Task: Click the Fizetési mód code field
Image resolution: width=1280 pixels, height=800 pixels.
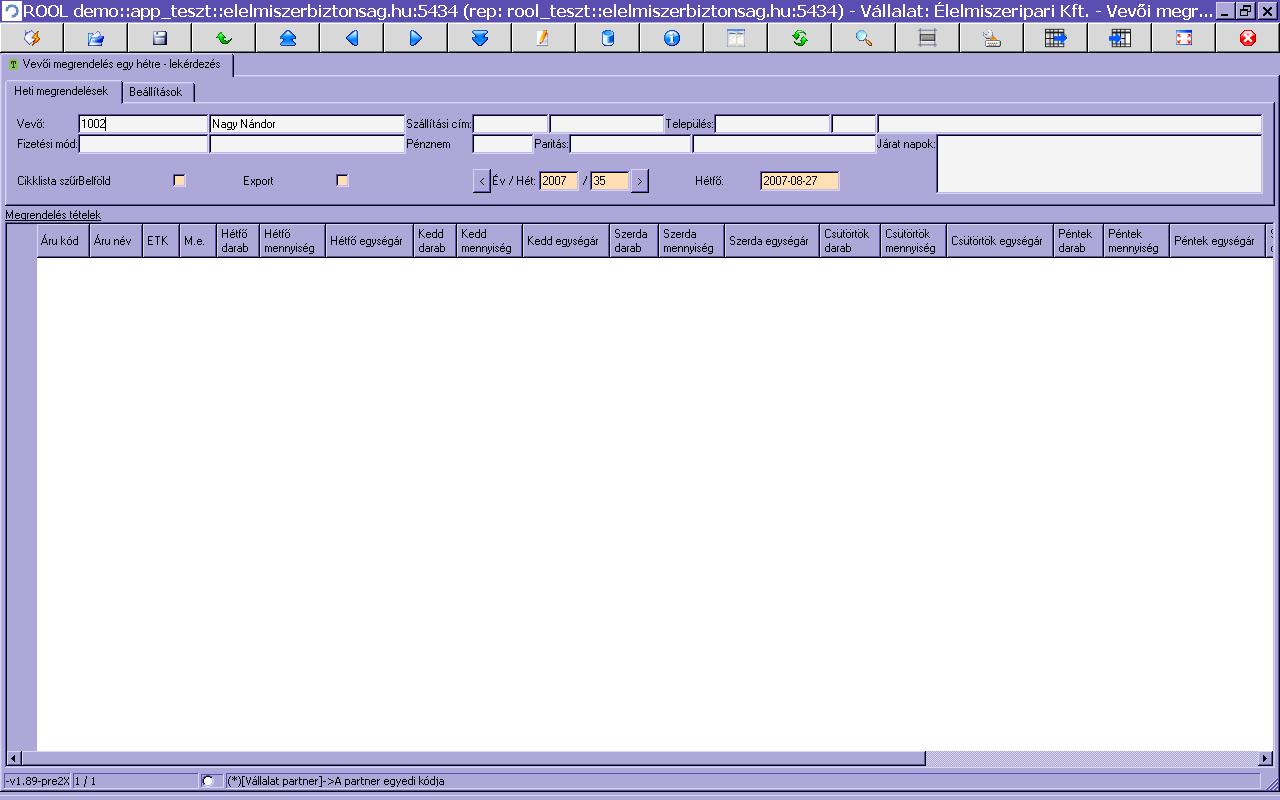Action: [x=143, y=144]
